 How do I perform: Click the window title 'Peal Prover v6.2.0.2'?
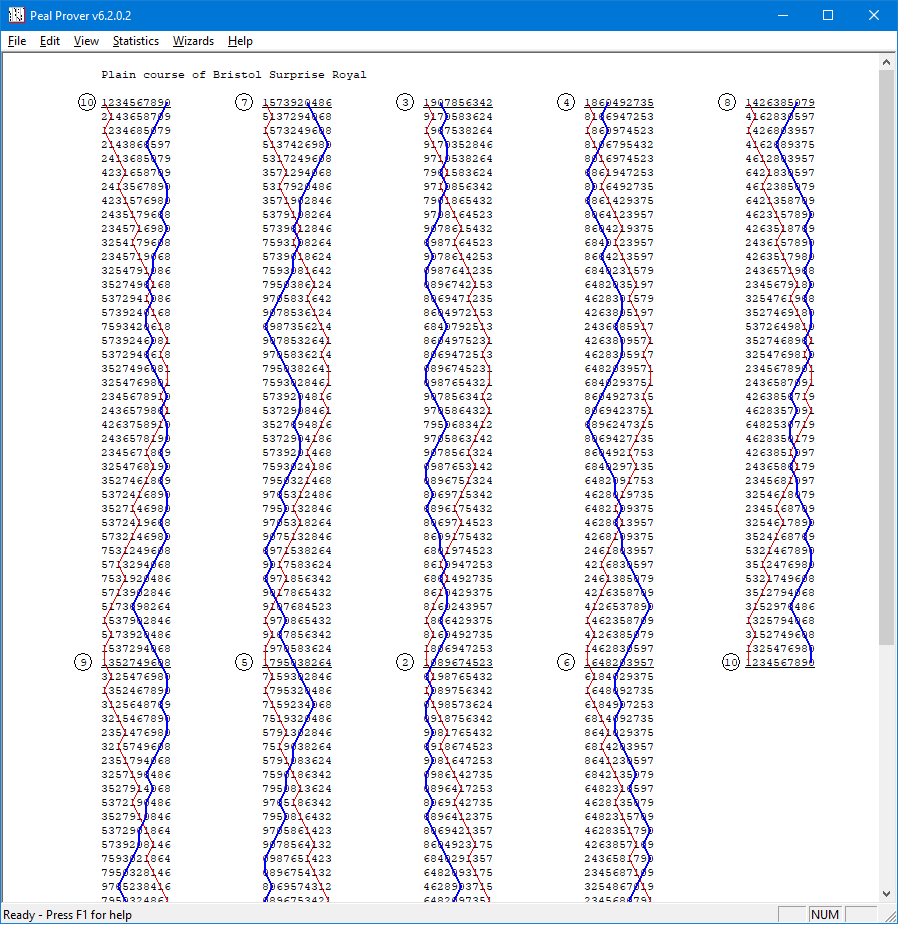click(x=80, y=16)
